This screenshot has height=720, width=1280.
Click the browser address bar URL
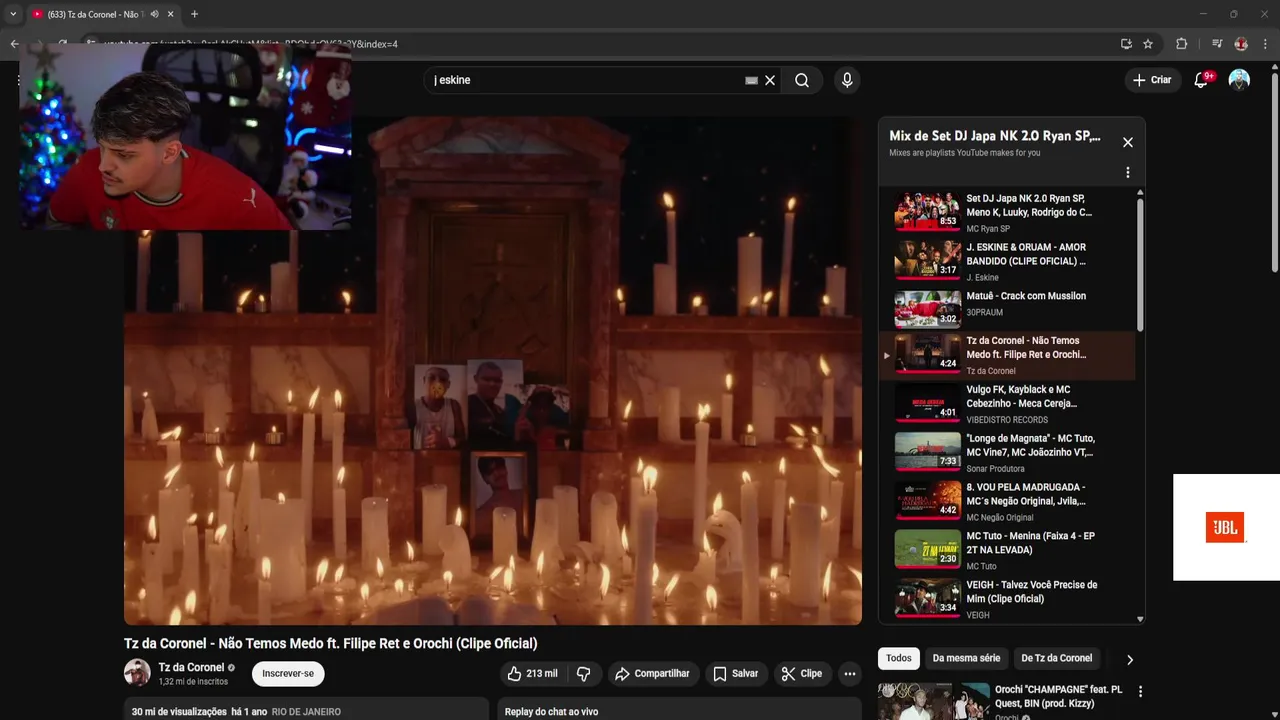tap(250, 44)
